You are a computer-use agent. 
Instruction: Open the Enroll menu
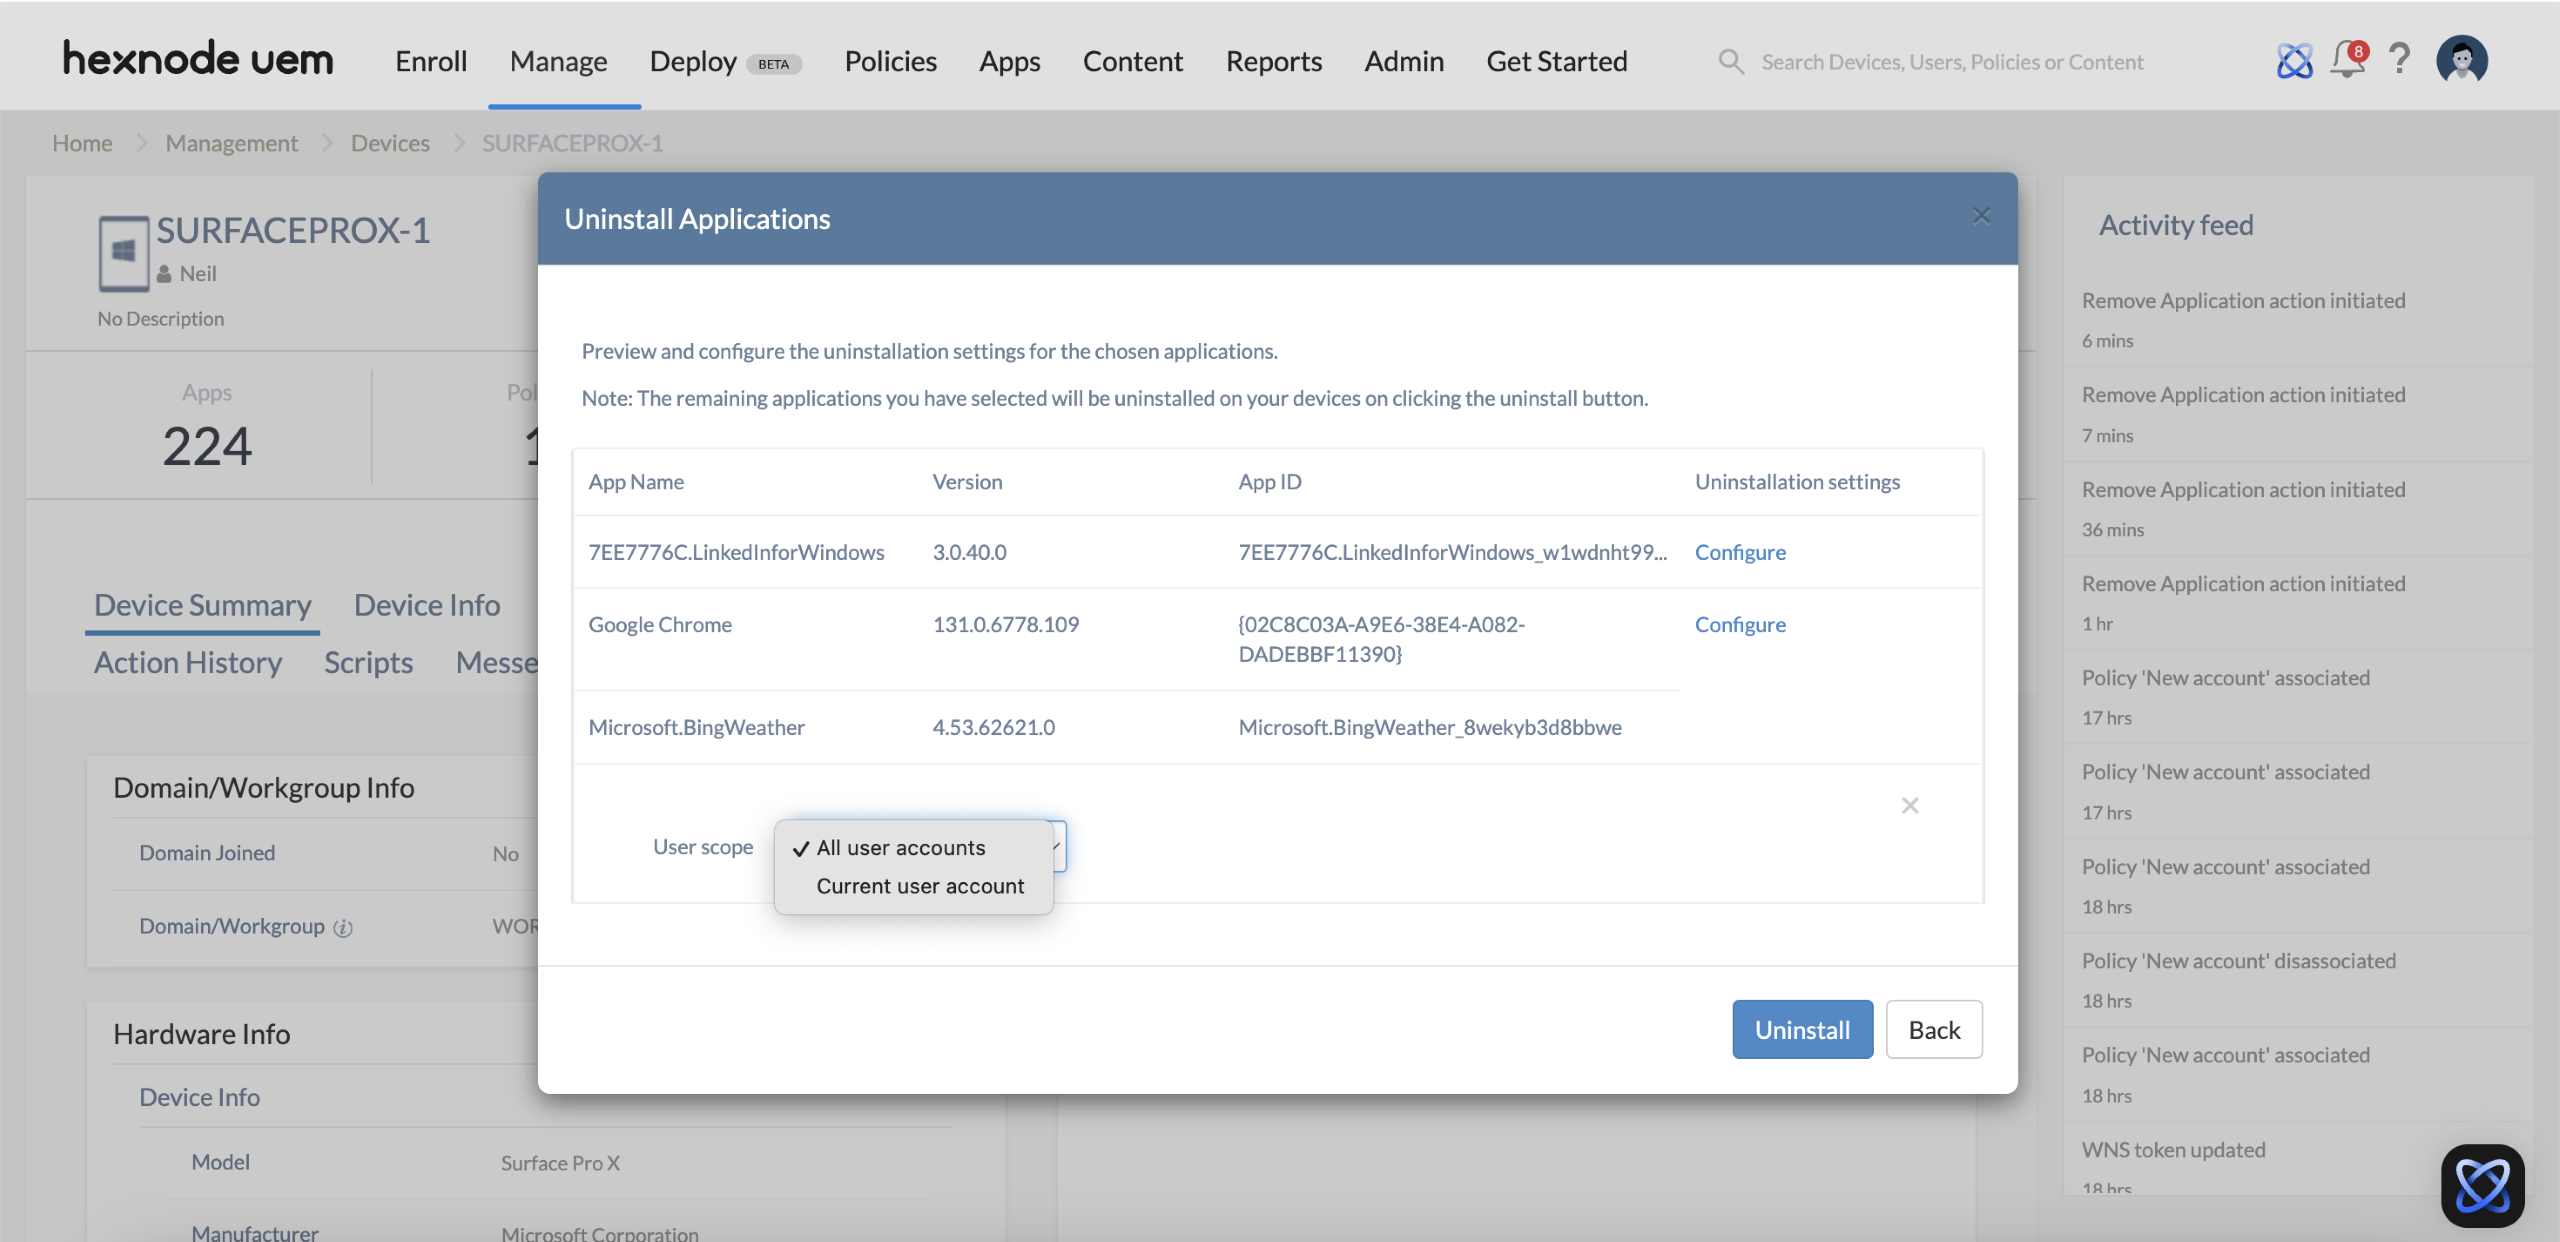pyautogui.click(x=431, y=61)
